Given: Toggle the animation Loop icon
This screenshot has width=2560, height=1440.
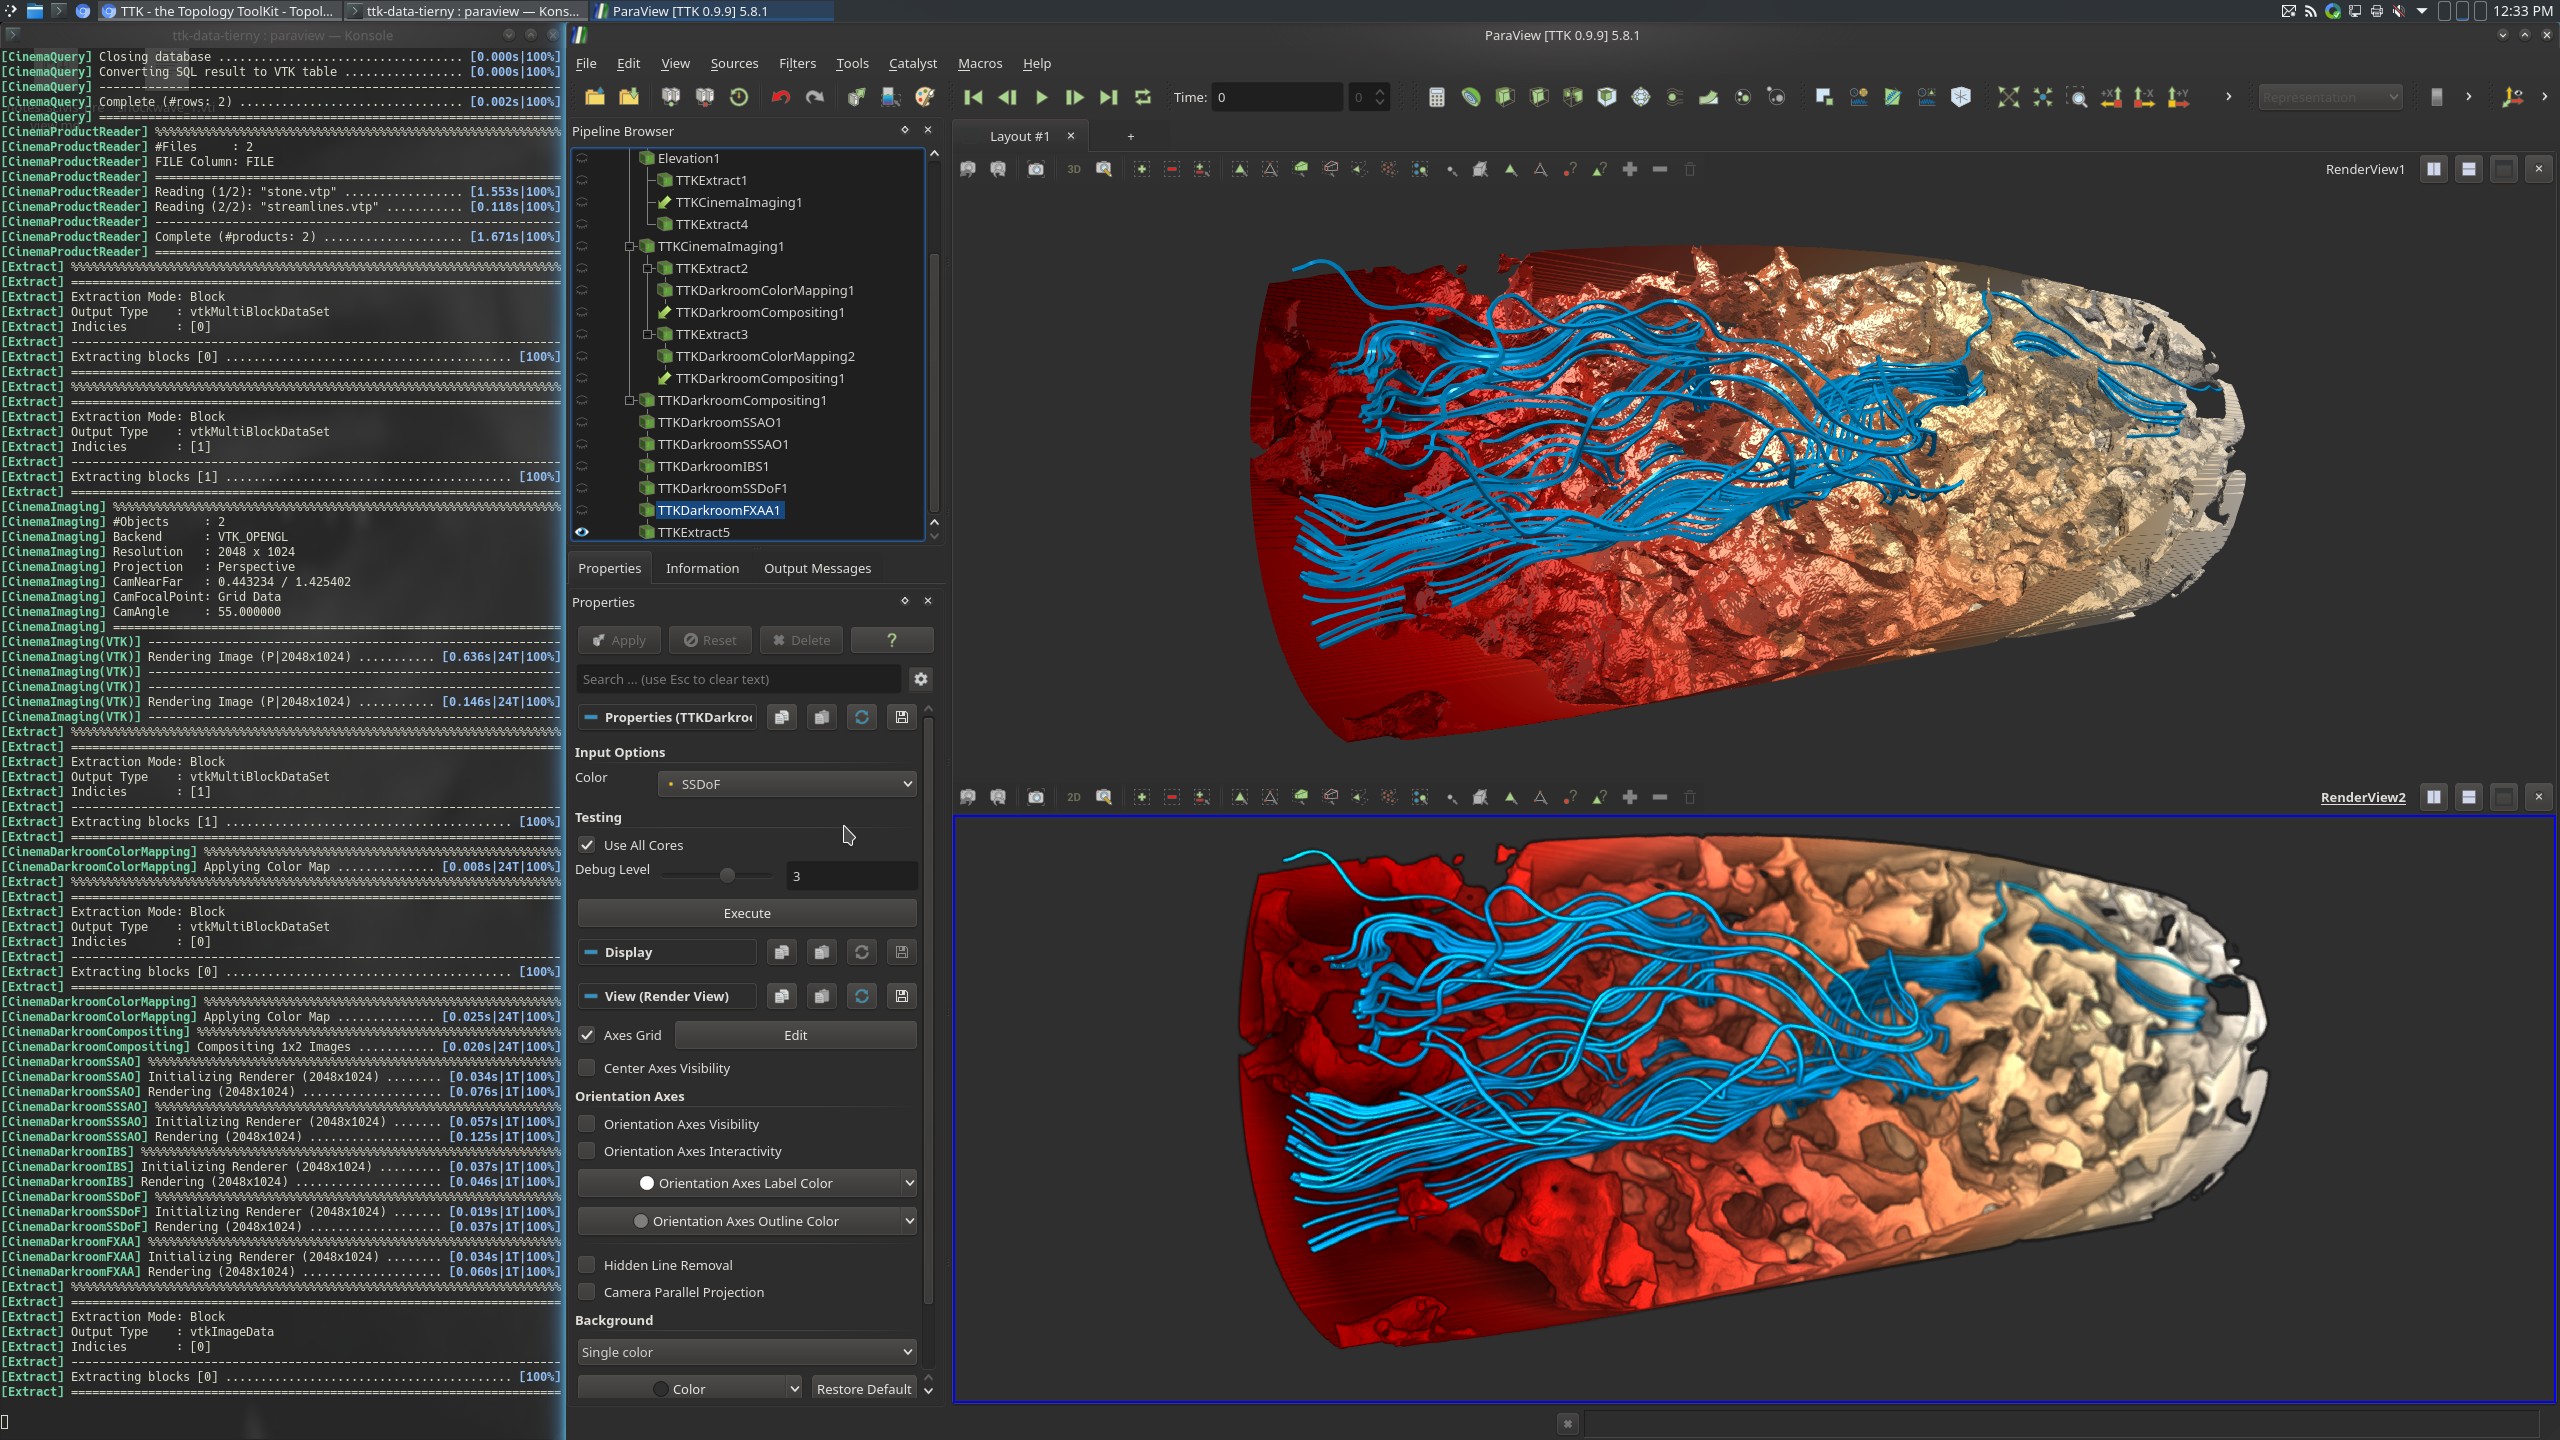Looking at the screenshot, I should 1143,97.
